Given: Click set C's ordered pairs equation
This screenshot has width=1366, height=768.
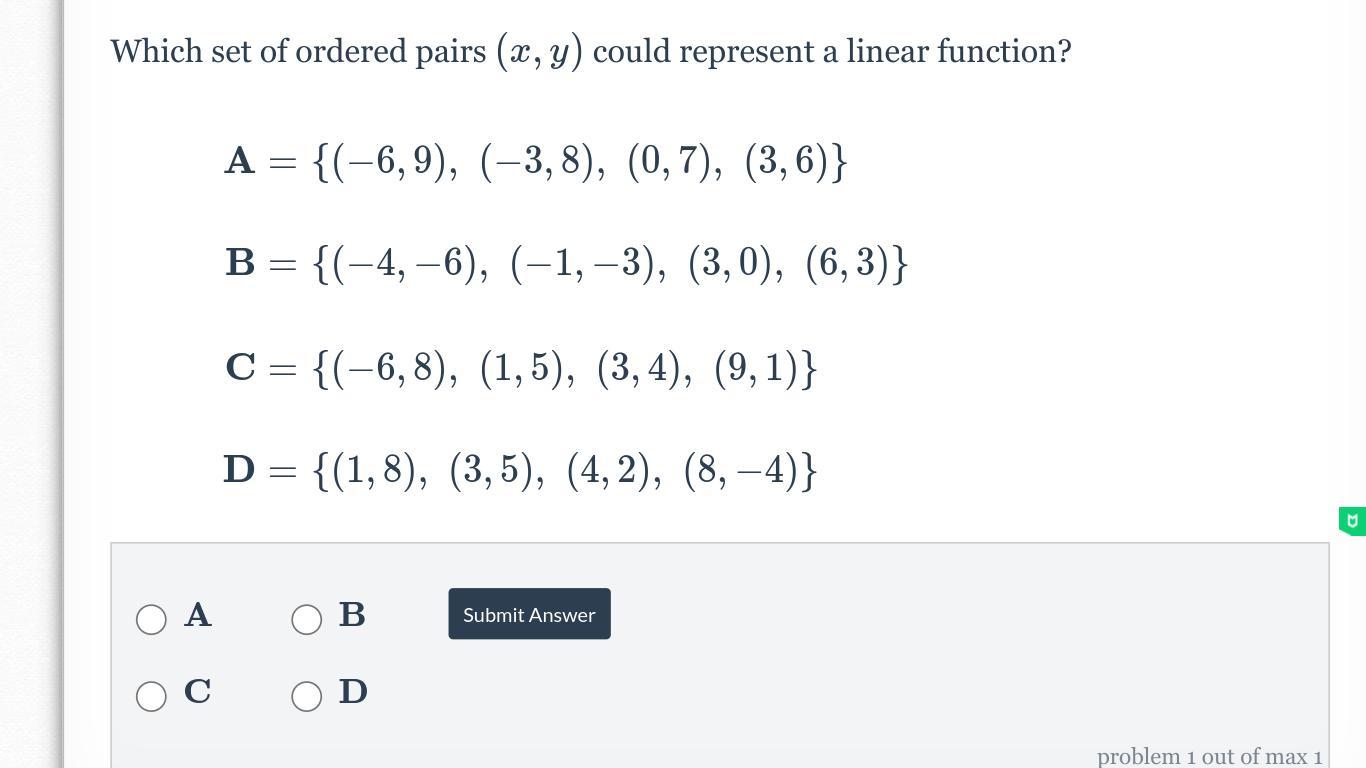Looking at the screenshot, I should [x=521, y=368].
